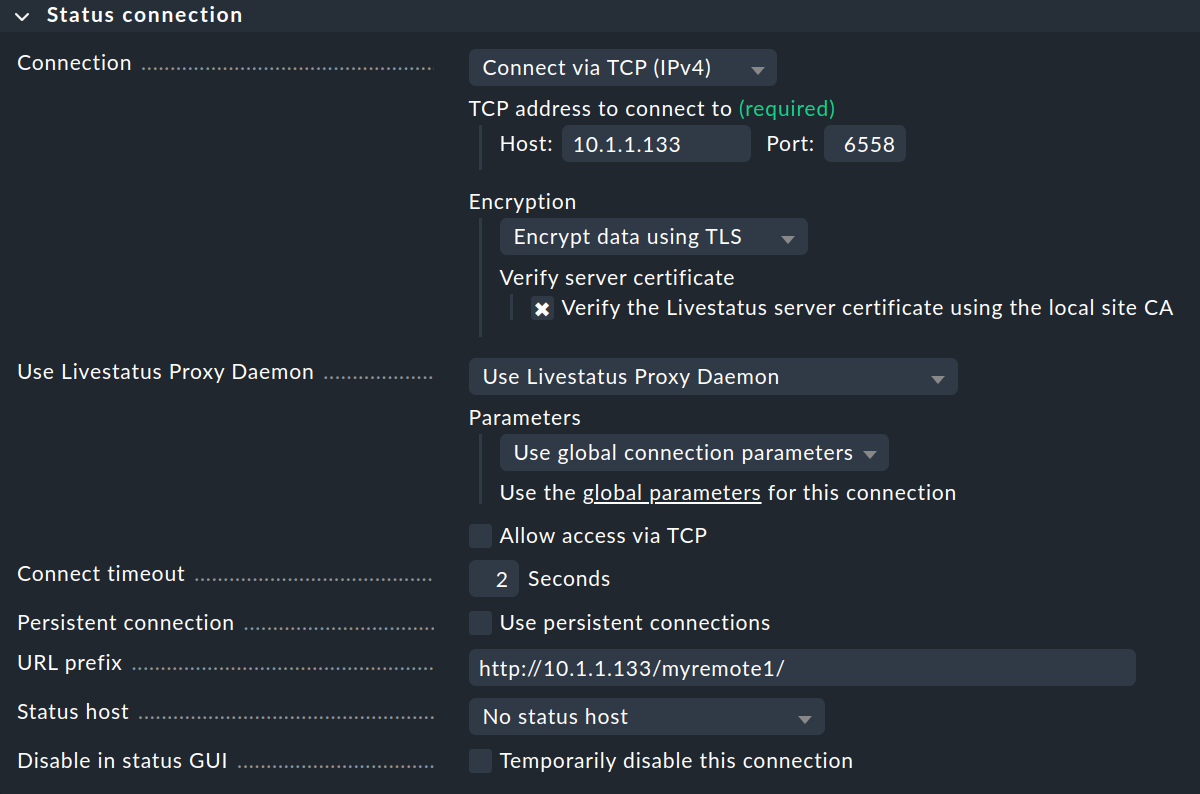Viewport: 1200px width, 794px height.
Task: Click the Encryption dropdown arrow icon
Action: click(789, 236)
